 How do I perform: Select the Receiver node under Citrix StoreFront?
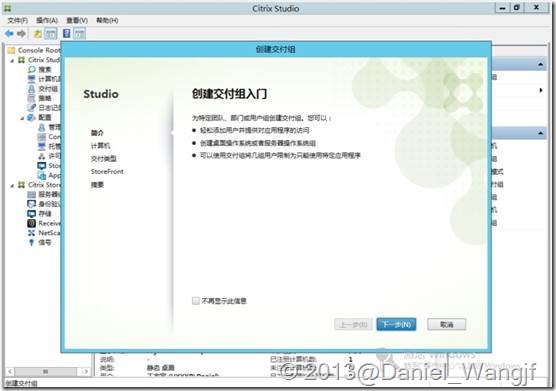click(x=44, y=223)
